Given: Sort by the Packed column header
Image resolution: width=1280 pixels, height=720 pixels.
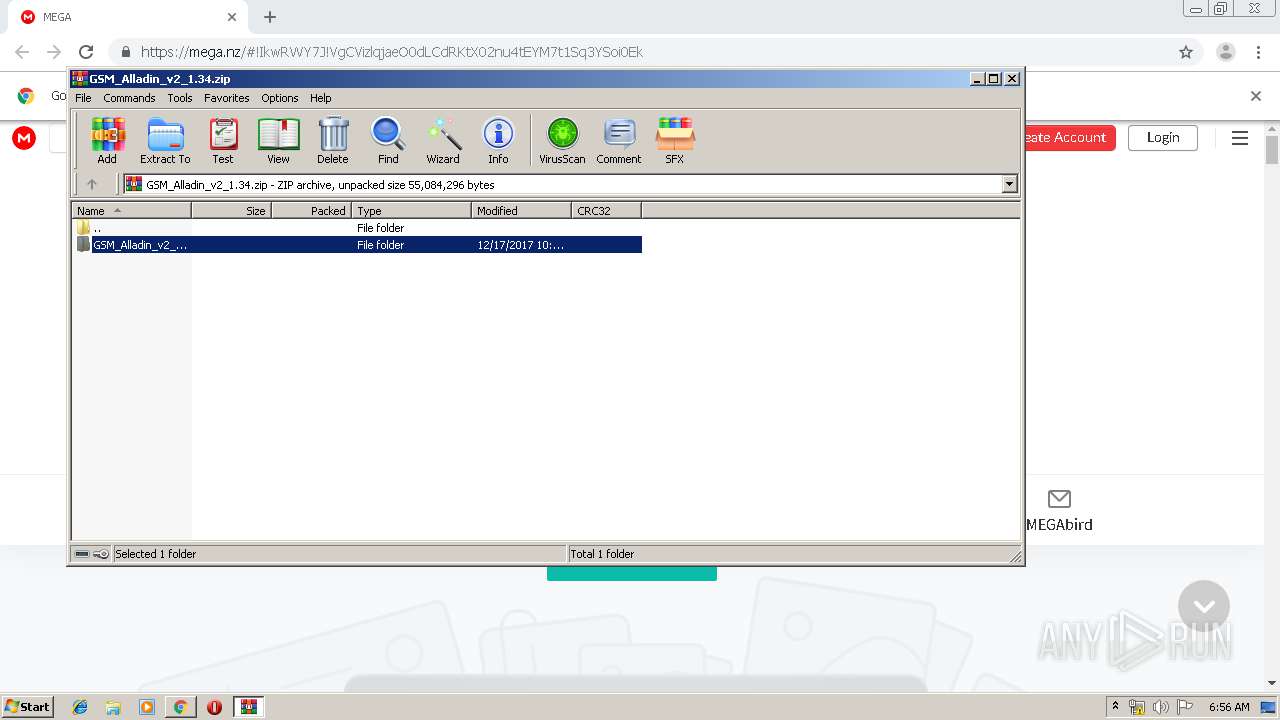Looking at the screenshot, I should 311,210.
